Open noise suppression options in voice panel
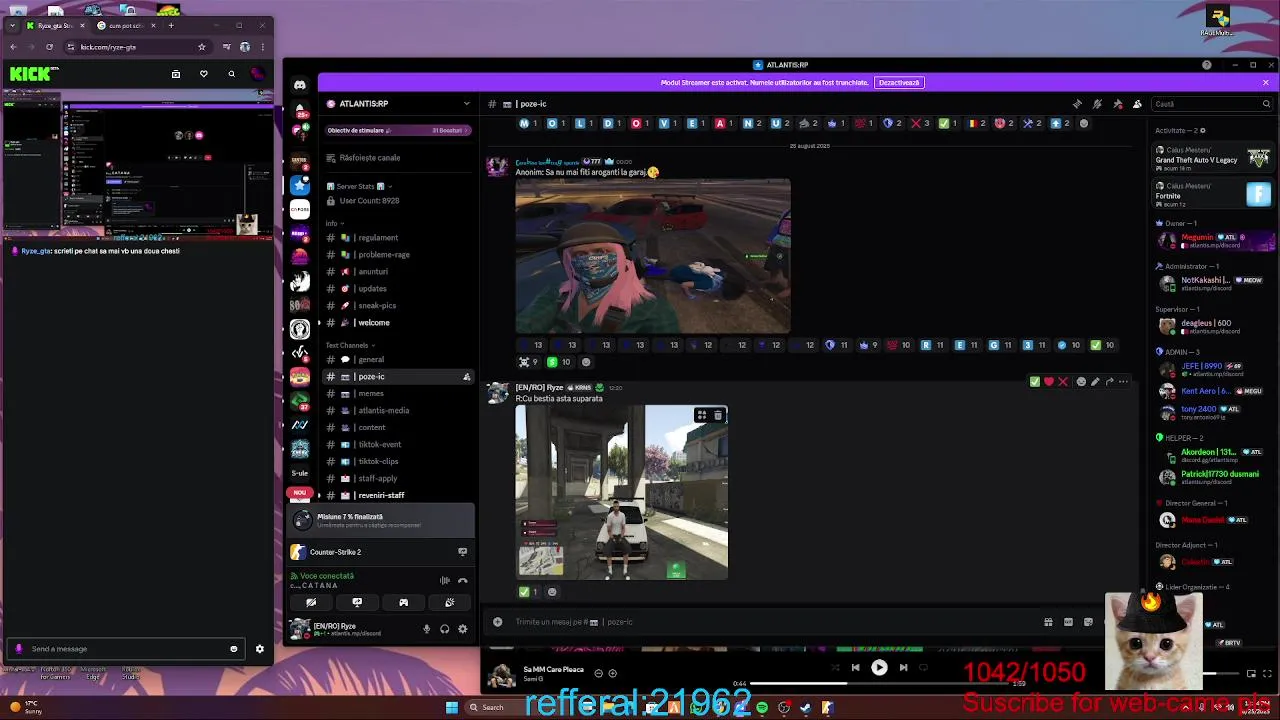 coord(445,580)
